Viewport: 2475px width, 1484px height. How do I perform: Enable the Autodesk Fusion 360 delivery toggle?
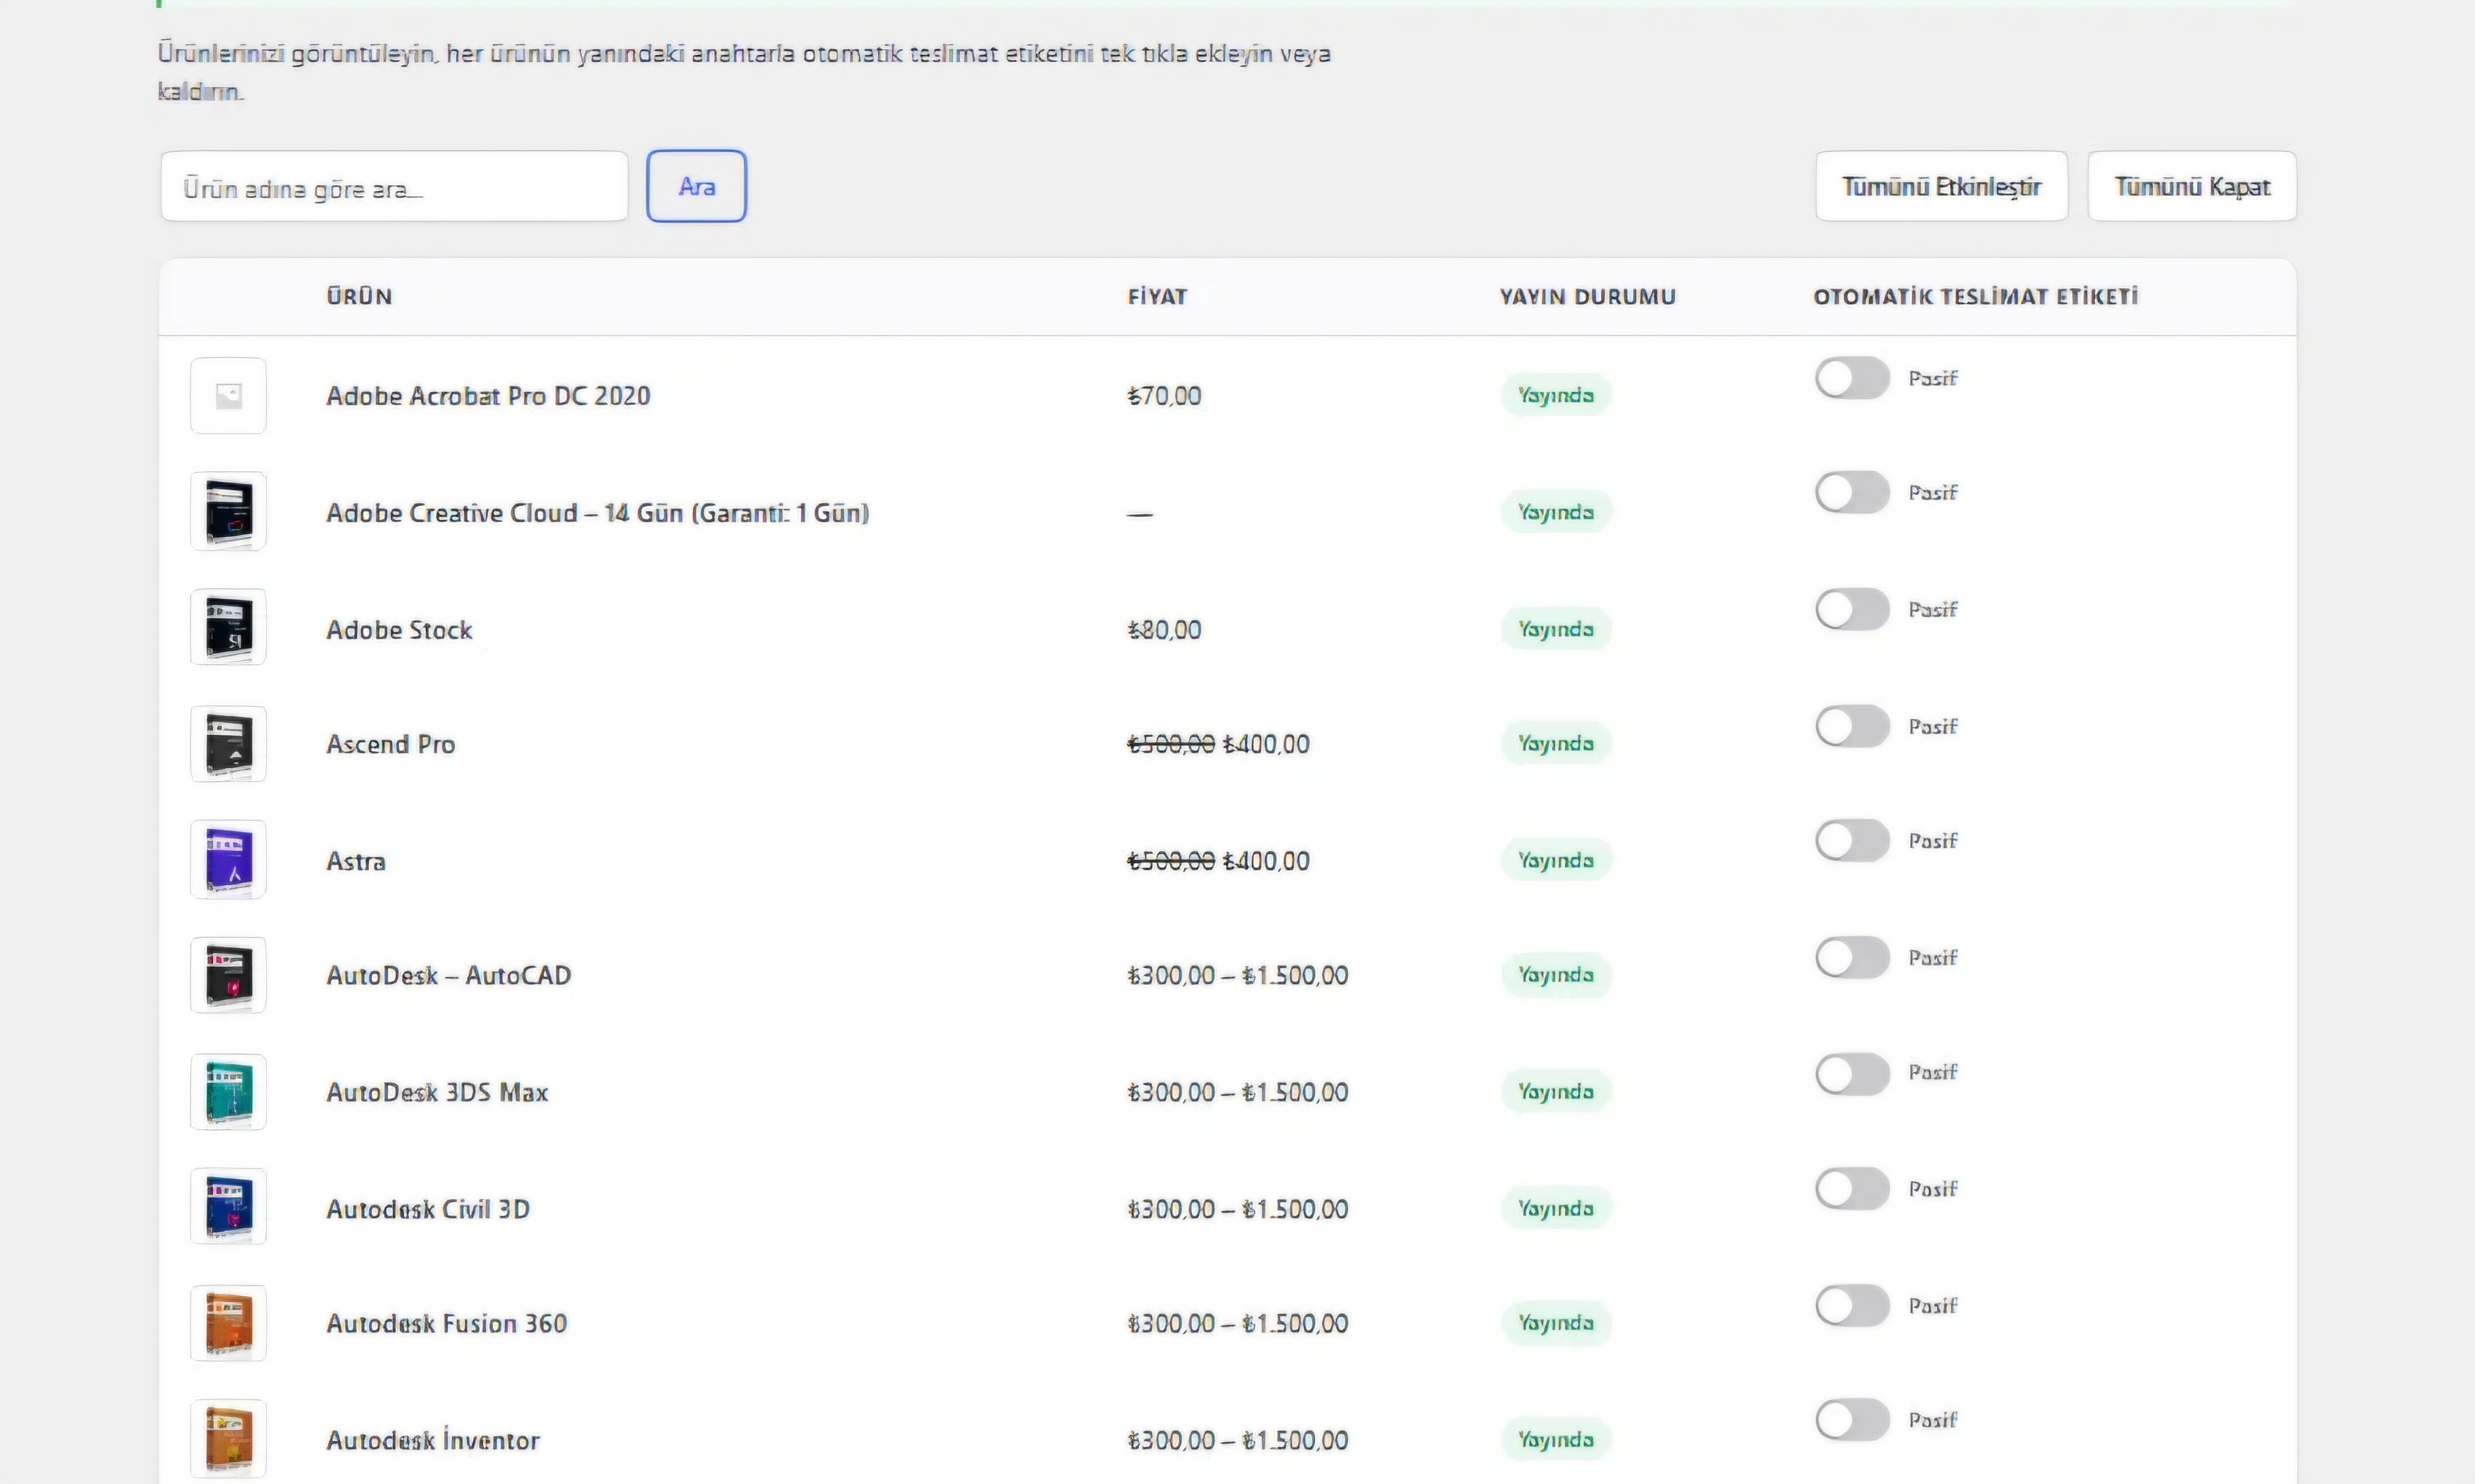[x=1852, y=1305]
